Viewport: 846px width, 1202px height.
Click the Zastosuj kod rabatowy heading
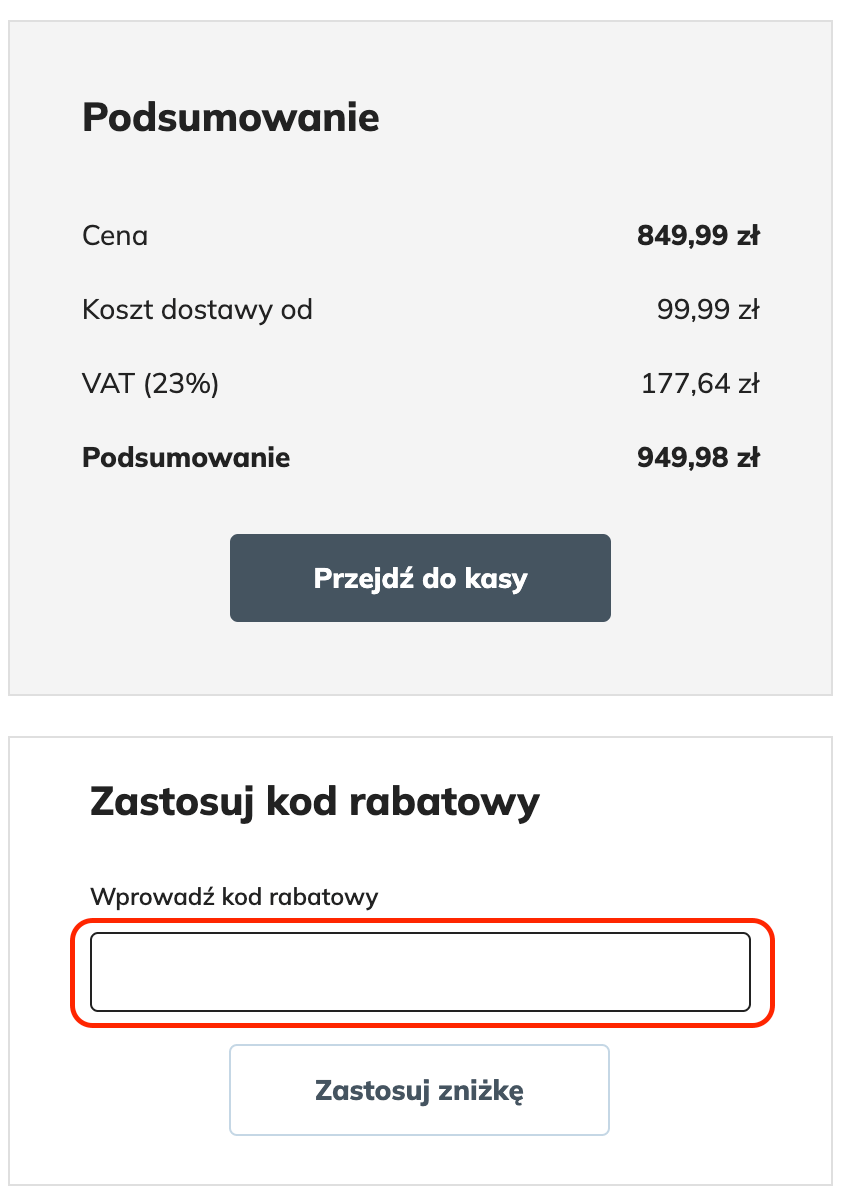314,799
